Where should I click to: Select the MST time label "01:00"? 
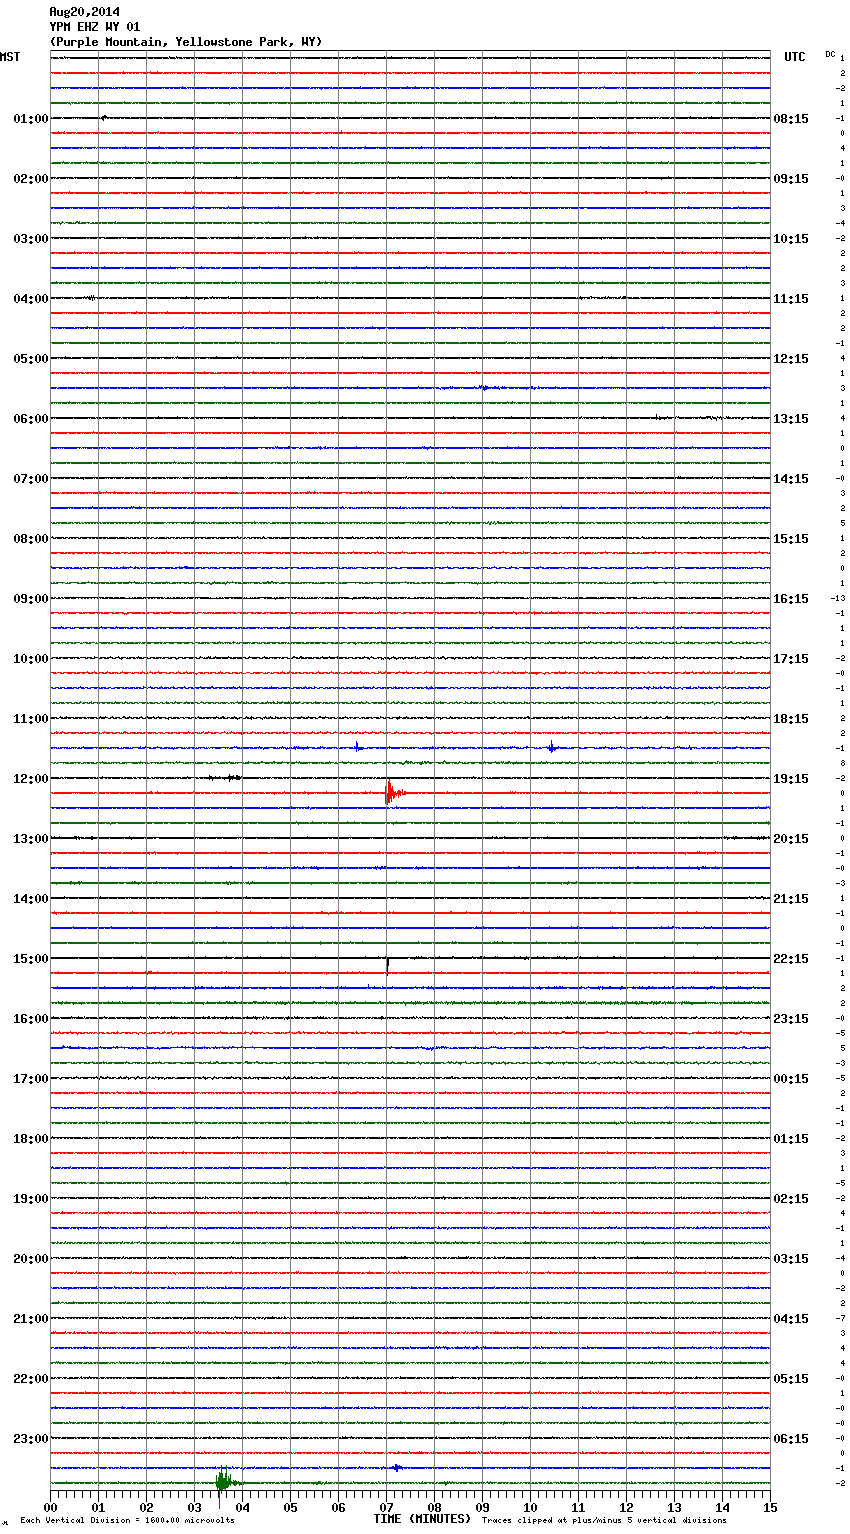(x=31, y=119)
